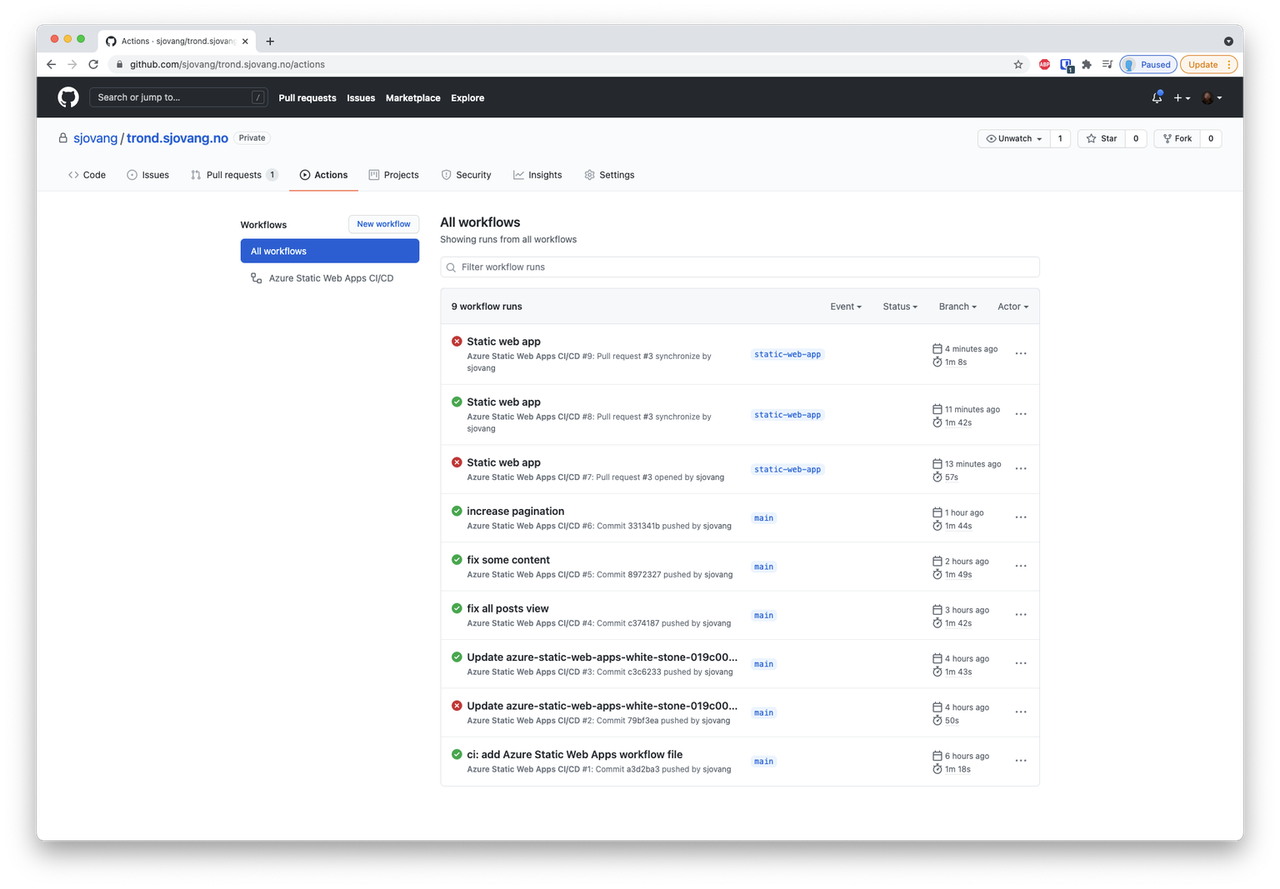This screenshot has width=1280, height=889.
Task: Open the Branch filter dropdown
Action: 957,306
